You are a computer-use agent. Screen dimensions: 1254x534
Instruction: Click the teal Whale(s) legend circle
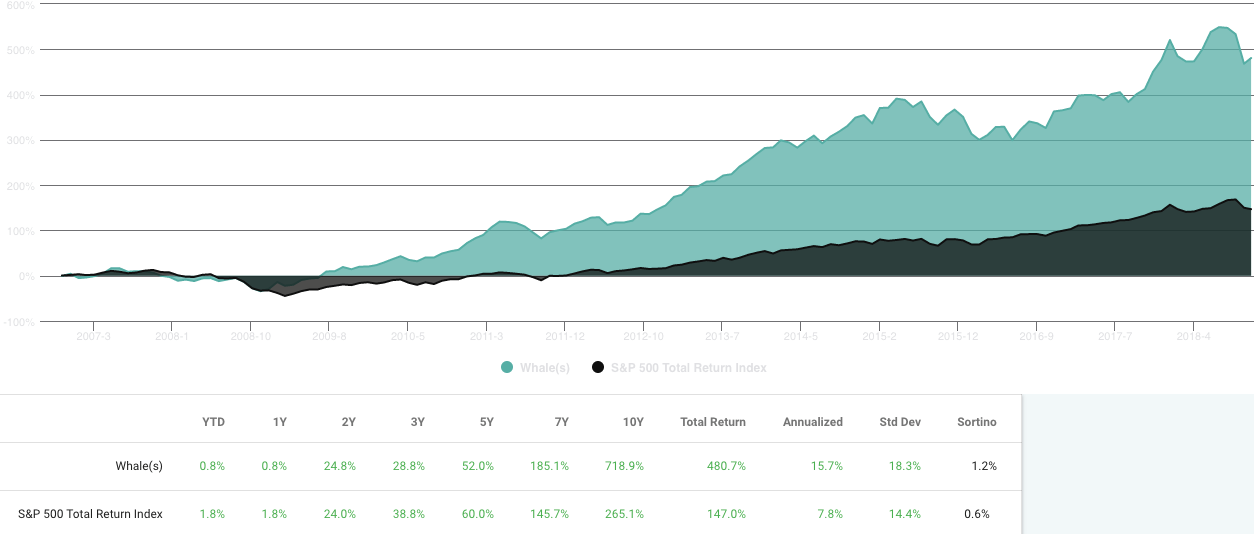point(507,368)
